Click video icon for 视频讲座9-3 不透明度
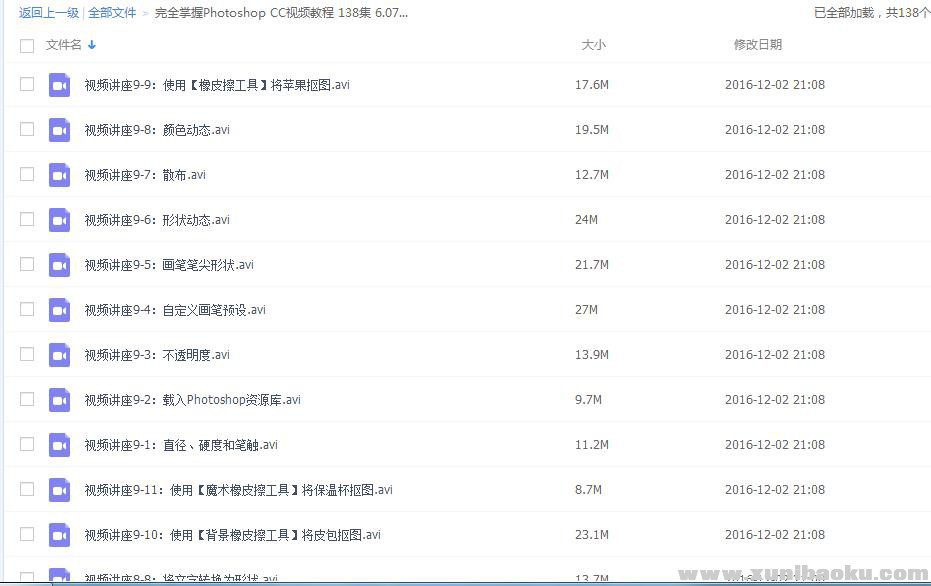The width and height of the screenshot is (931, 586). click(x=59, y=355)
